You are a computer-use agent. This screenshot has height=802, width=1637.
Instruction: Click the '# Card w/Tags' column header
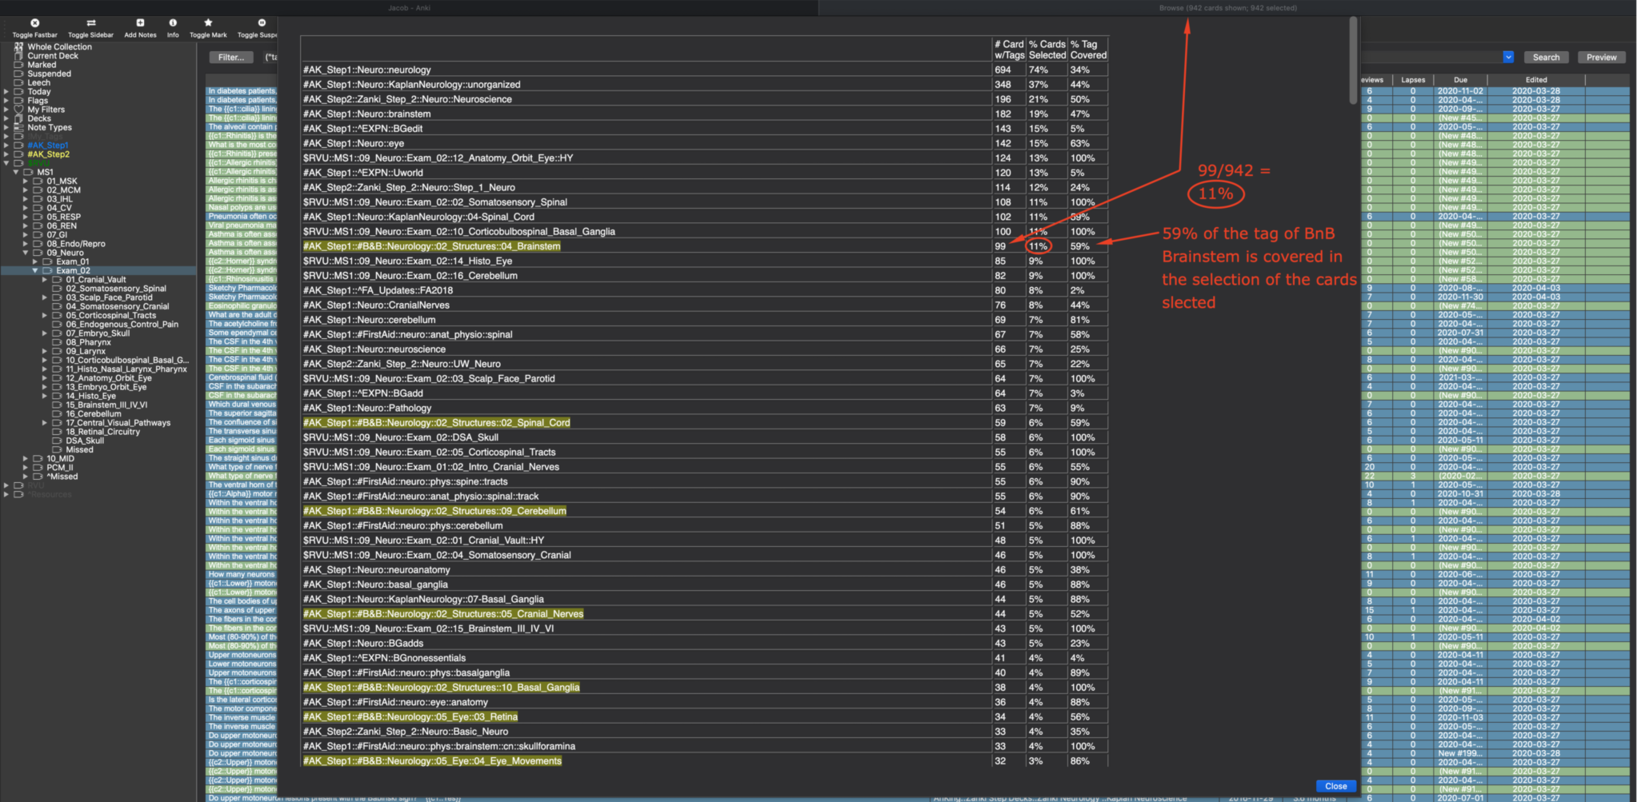[x=1009, y=49]
